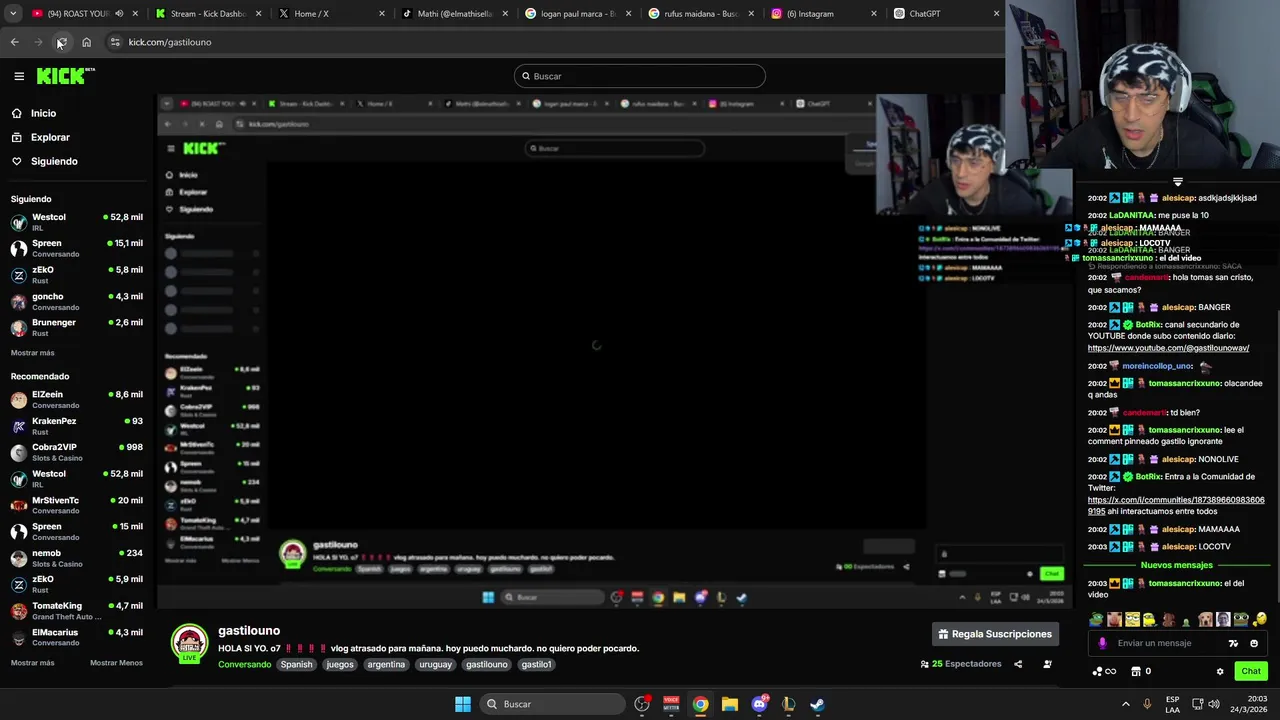Mute the ROAST YOUR tab audio icon
This screenshot has width=1280, height=720.
(119, 14)
